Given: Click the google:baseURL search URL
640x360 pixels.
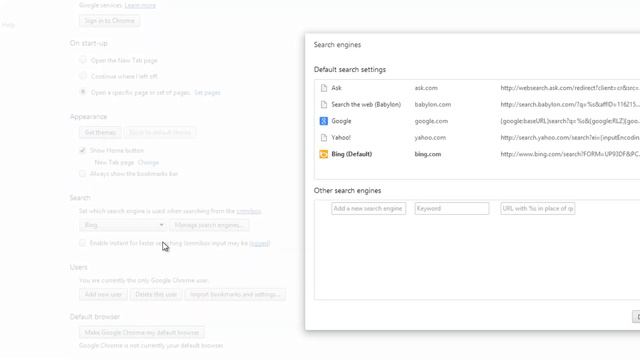Looking at the screenshot, I should (x=570, y=121).
